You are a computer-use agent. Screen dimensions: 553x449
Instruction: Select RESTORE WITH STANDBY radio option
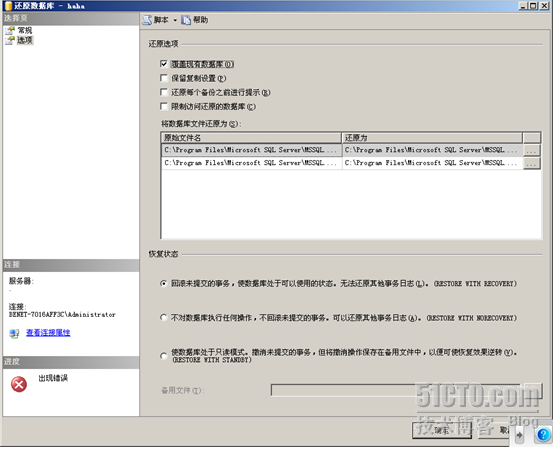click(x=163, y=356)
